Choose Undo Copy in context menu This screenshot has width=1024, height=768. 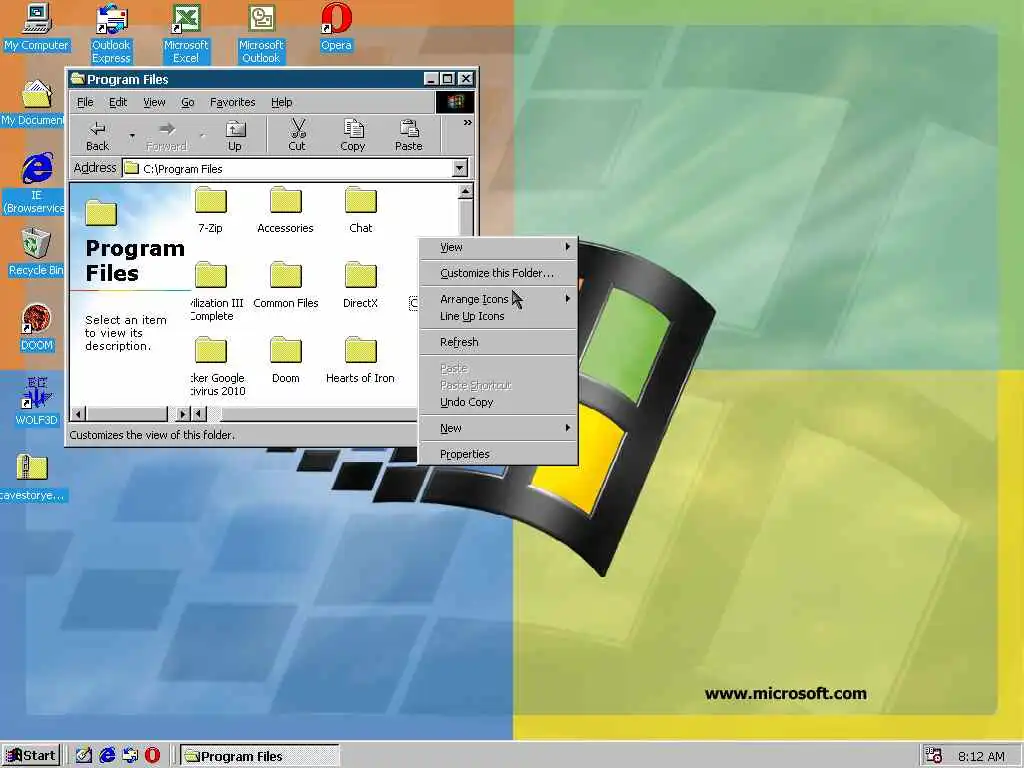(498, 402)
